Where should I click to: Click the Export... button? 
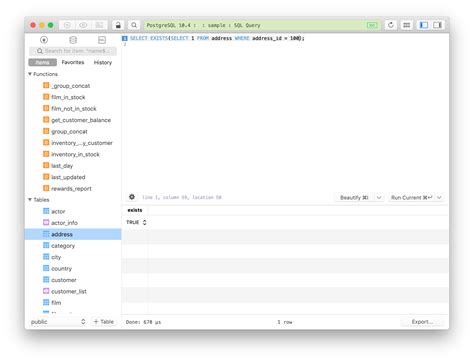422,322
